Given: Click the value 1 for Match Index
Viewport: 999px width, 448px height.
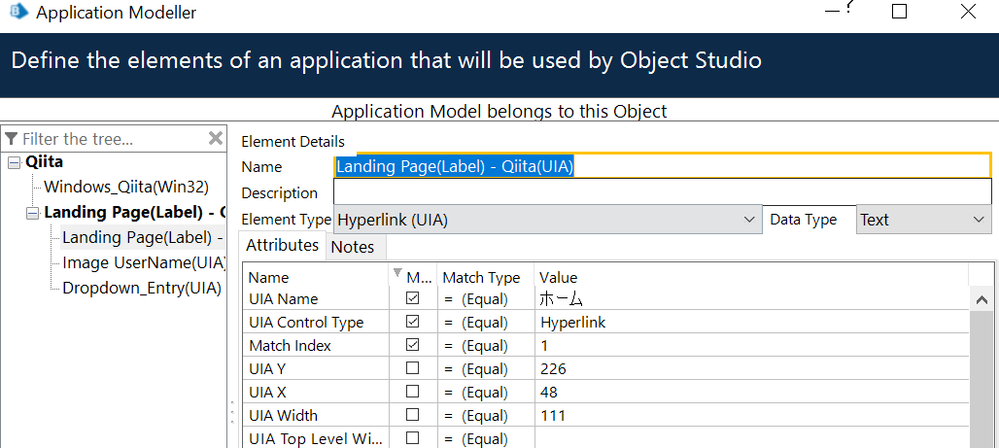Looking at the screenshot, I should click(544, 346).
